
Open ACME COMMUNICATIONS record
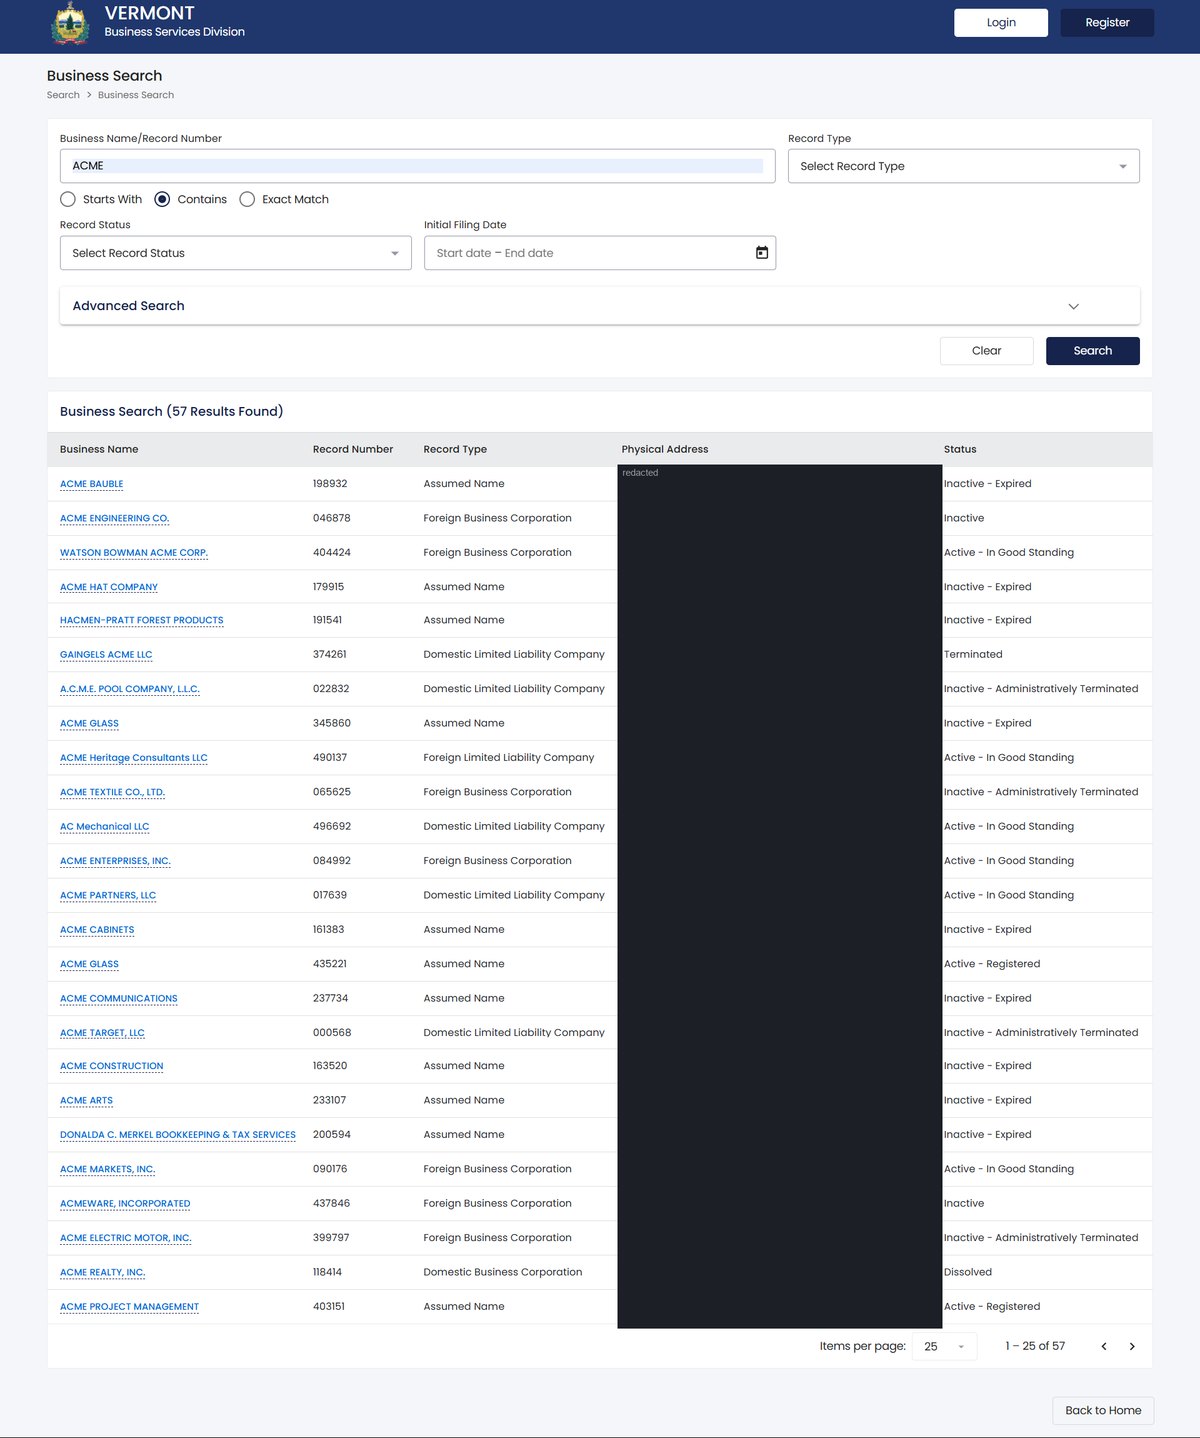[119, 998]
